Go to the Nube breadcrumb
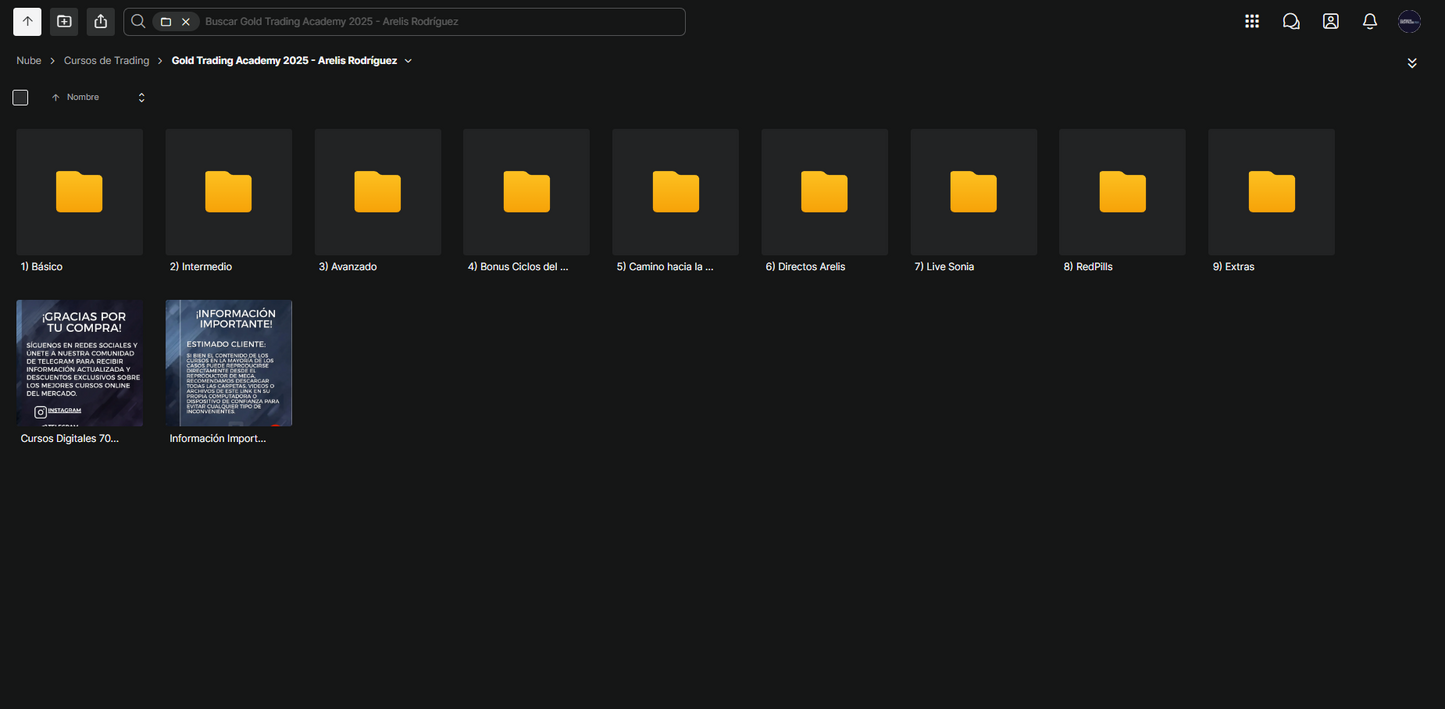1445x709 pixels. [x=29, y=61]
